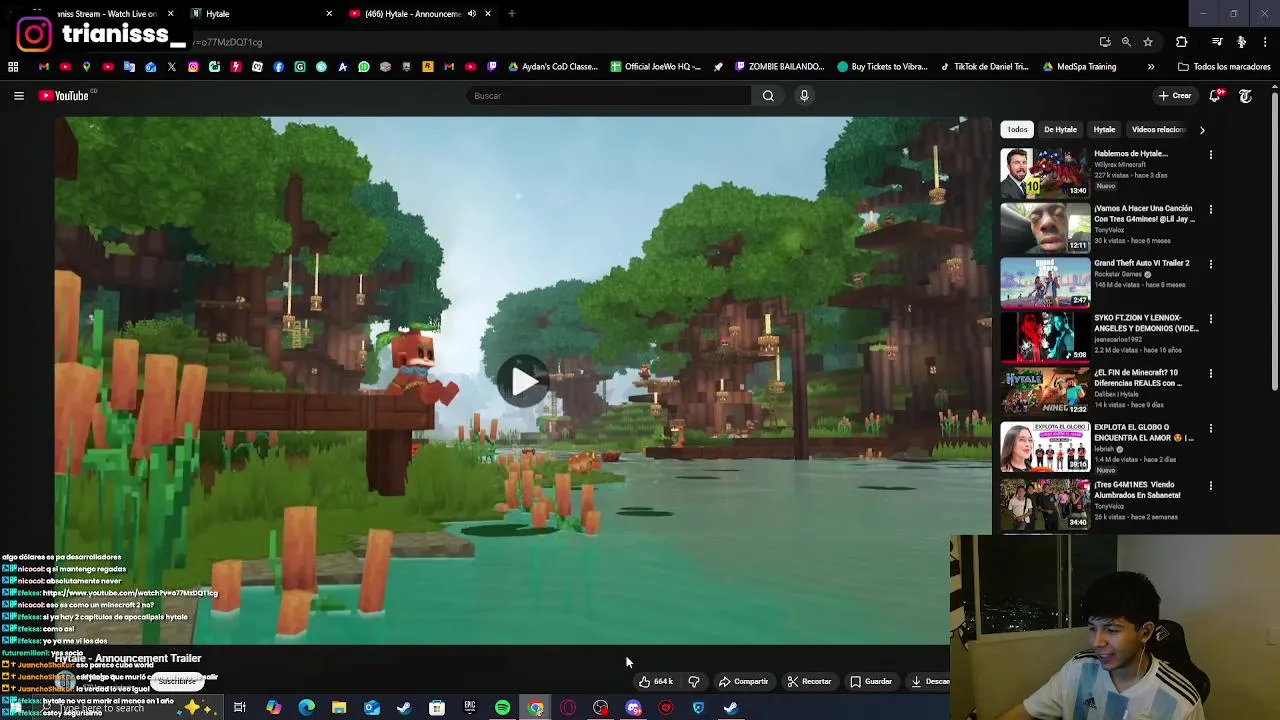Open Grand Theft Auto VI Trailer 2 thumbnail
This screenshot has width=1280, height=720.
pyautogui.click(x=1045, y=282)
